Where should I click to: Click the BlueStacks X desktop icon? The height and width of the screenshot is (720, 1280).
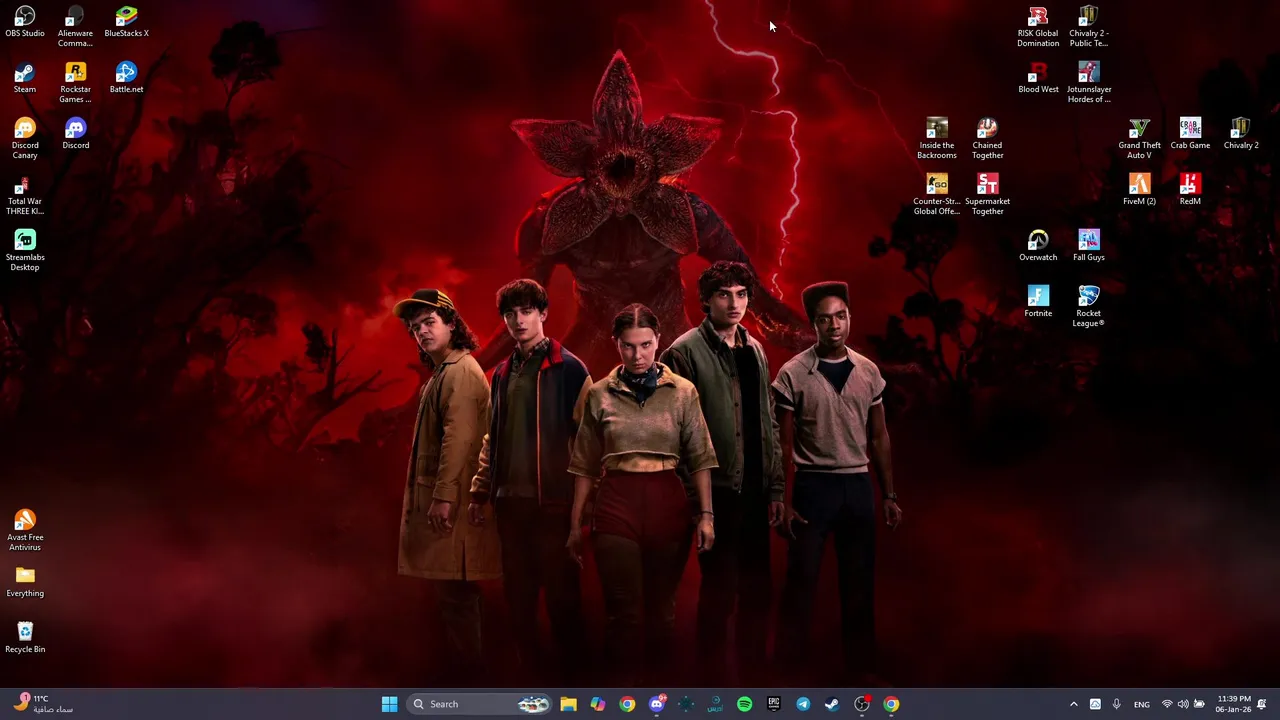coord(126,22)
